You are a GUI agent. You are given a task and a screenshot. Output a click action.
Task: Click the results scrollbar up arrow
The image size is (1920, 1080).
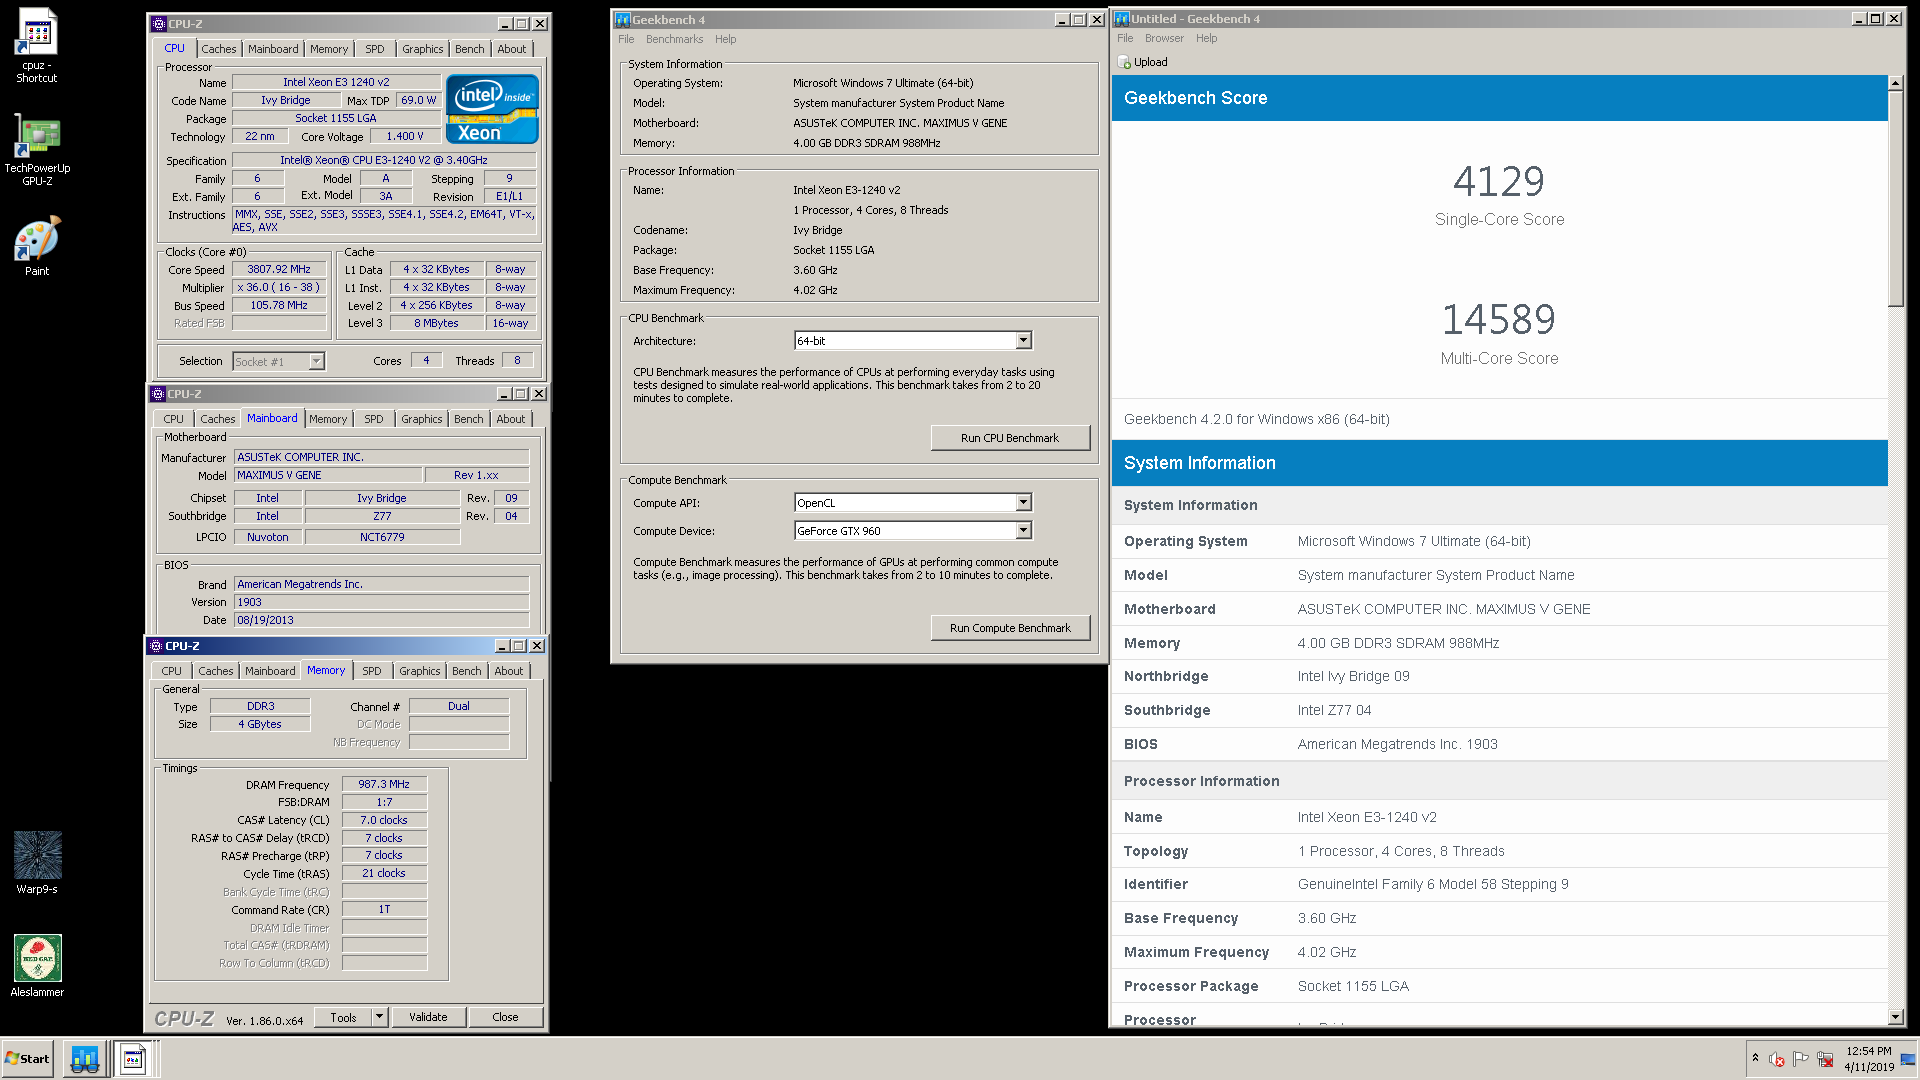[1895, 83]
